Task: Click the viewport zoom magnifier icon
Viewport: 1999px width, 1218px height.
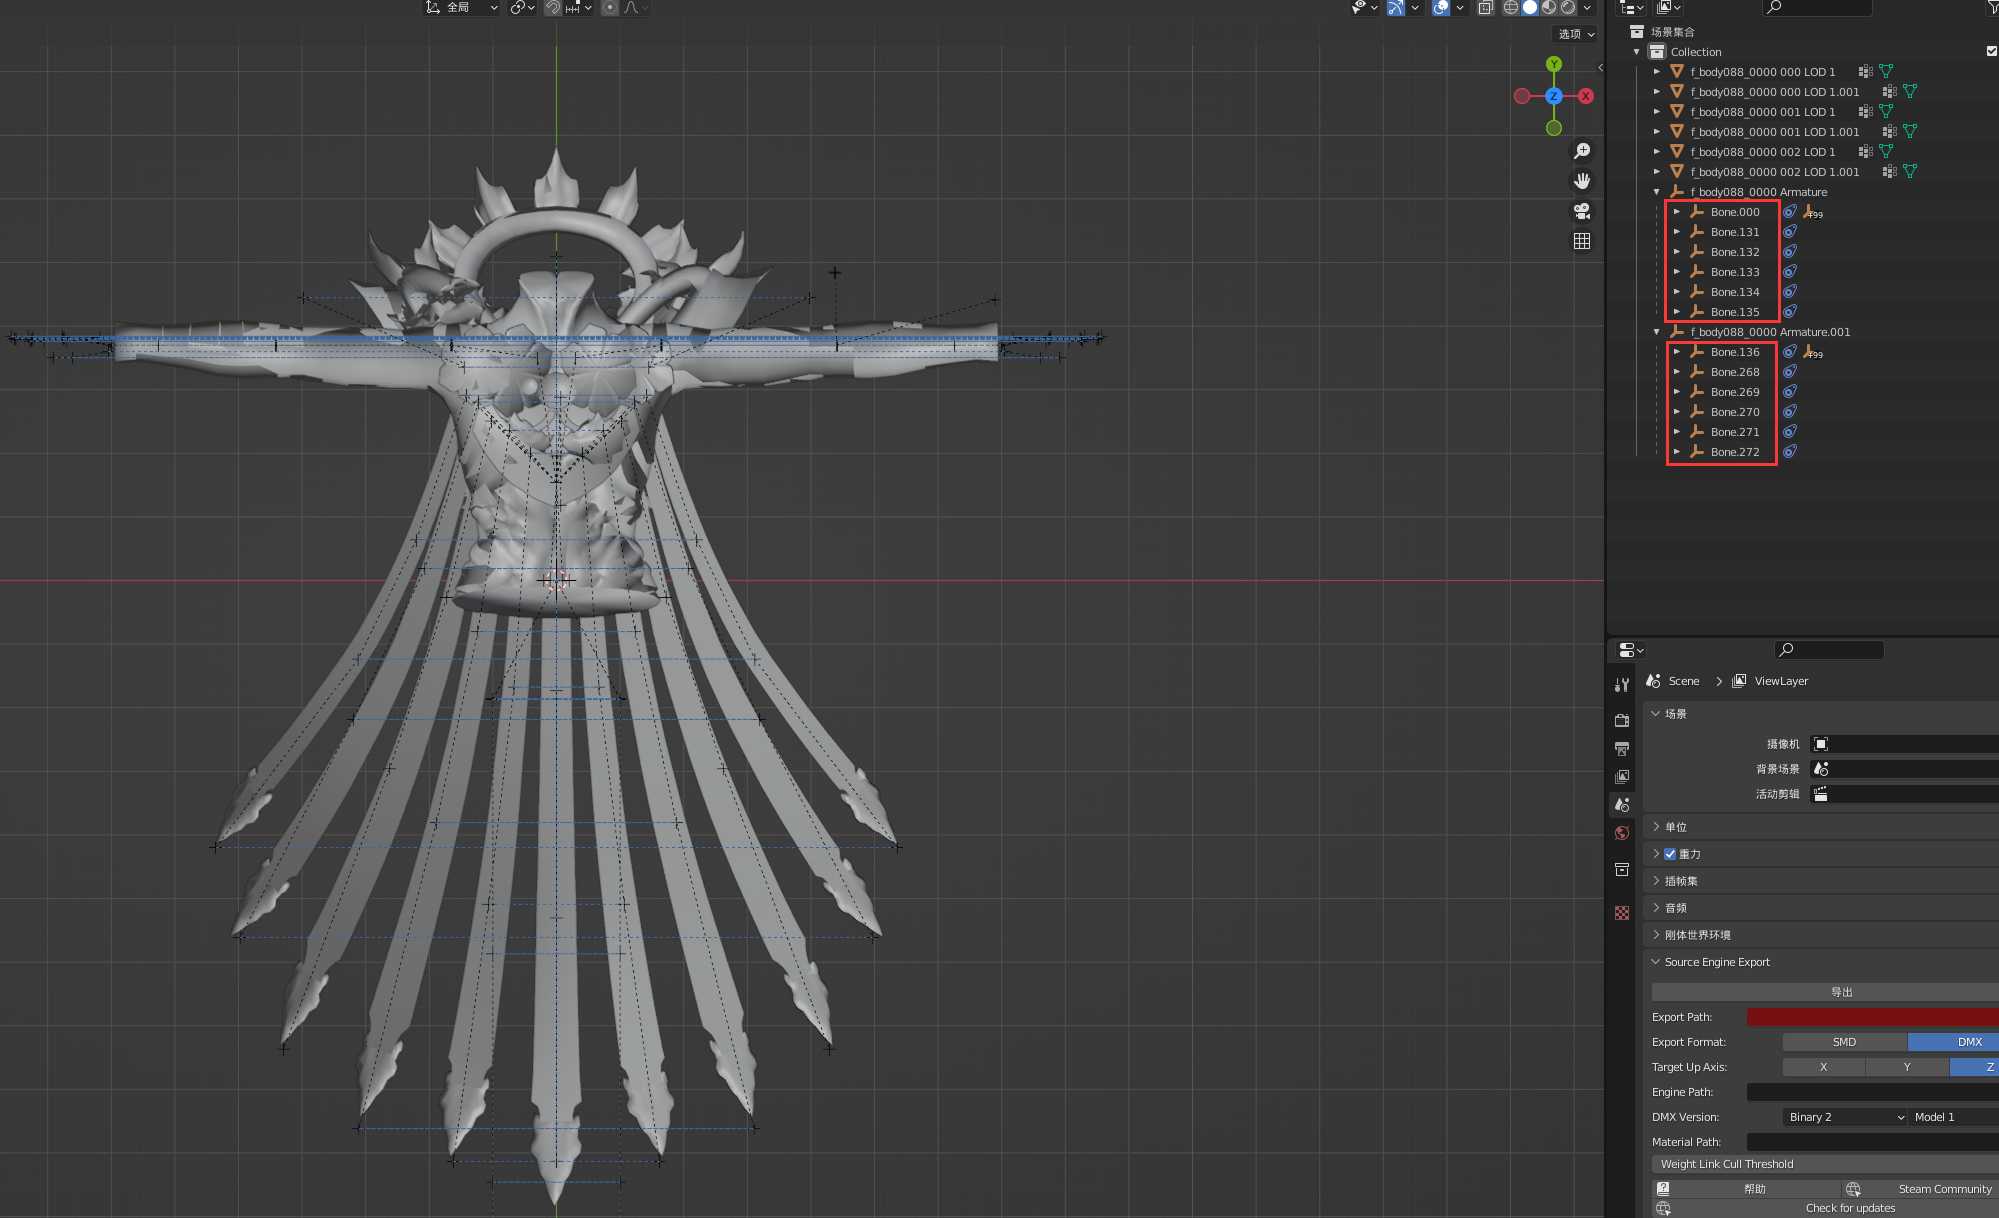Action: [1582, 151]
